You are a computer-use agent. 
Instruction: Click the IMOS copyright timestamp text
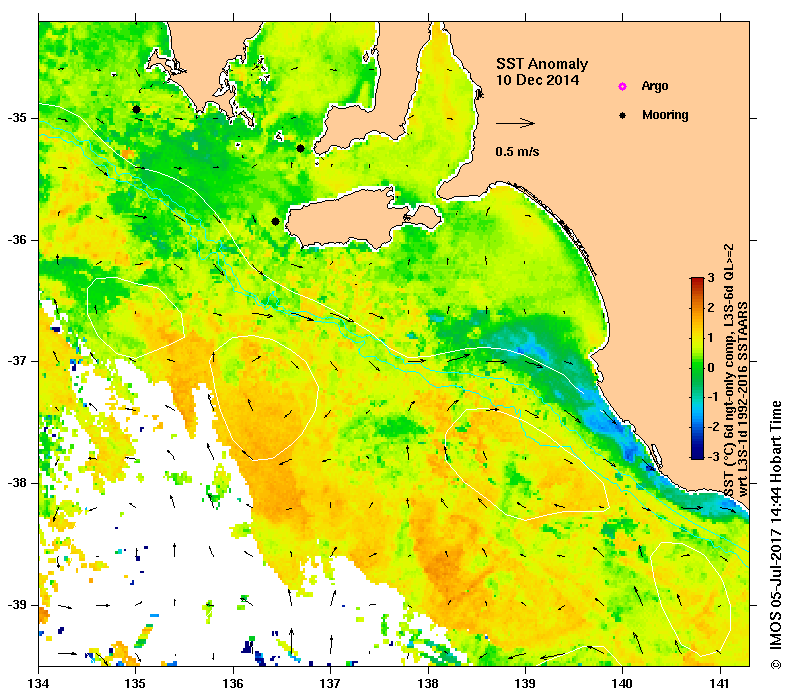775,535
